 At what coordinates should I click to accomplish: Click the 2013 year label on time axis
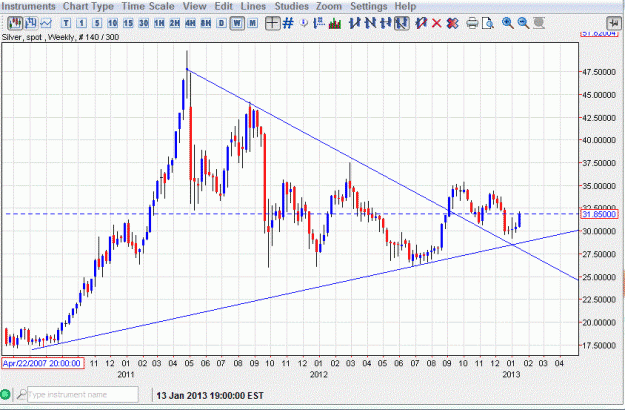click(x=511, y=375)
